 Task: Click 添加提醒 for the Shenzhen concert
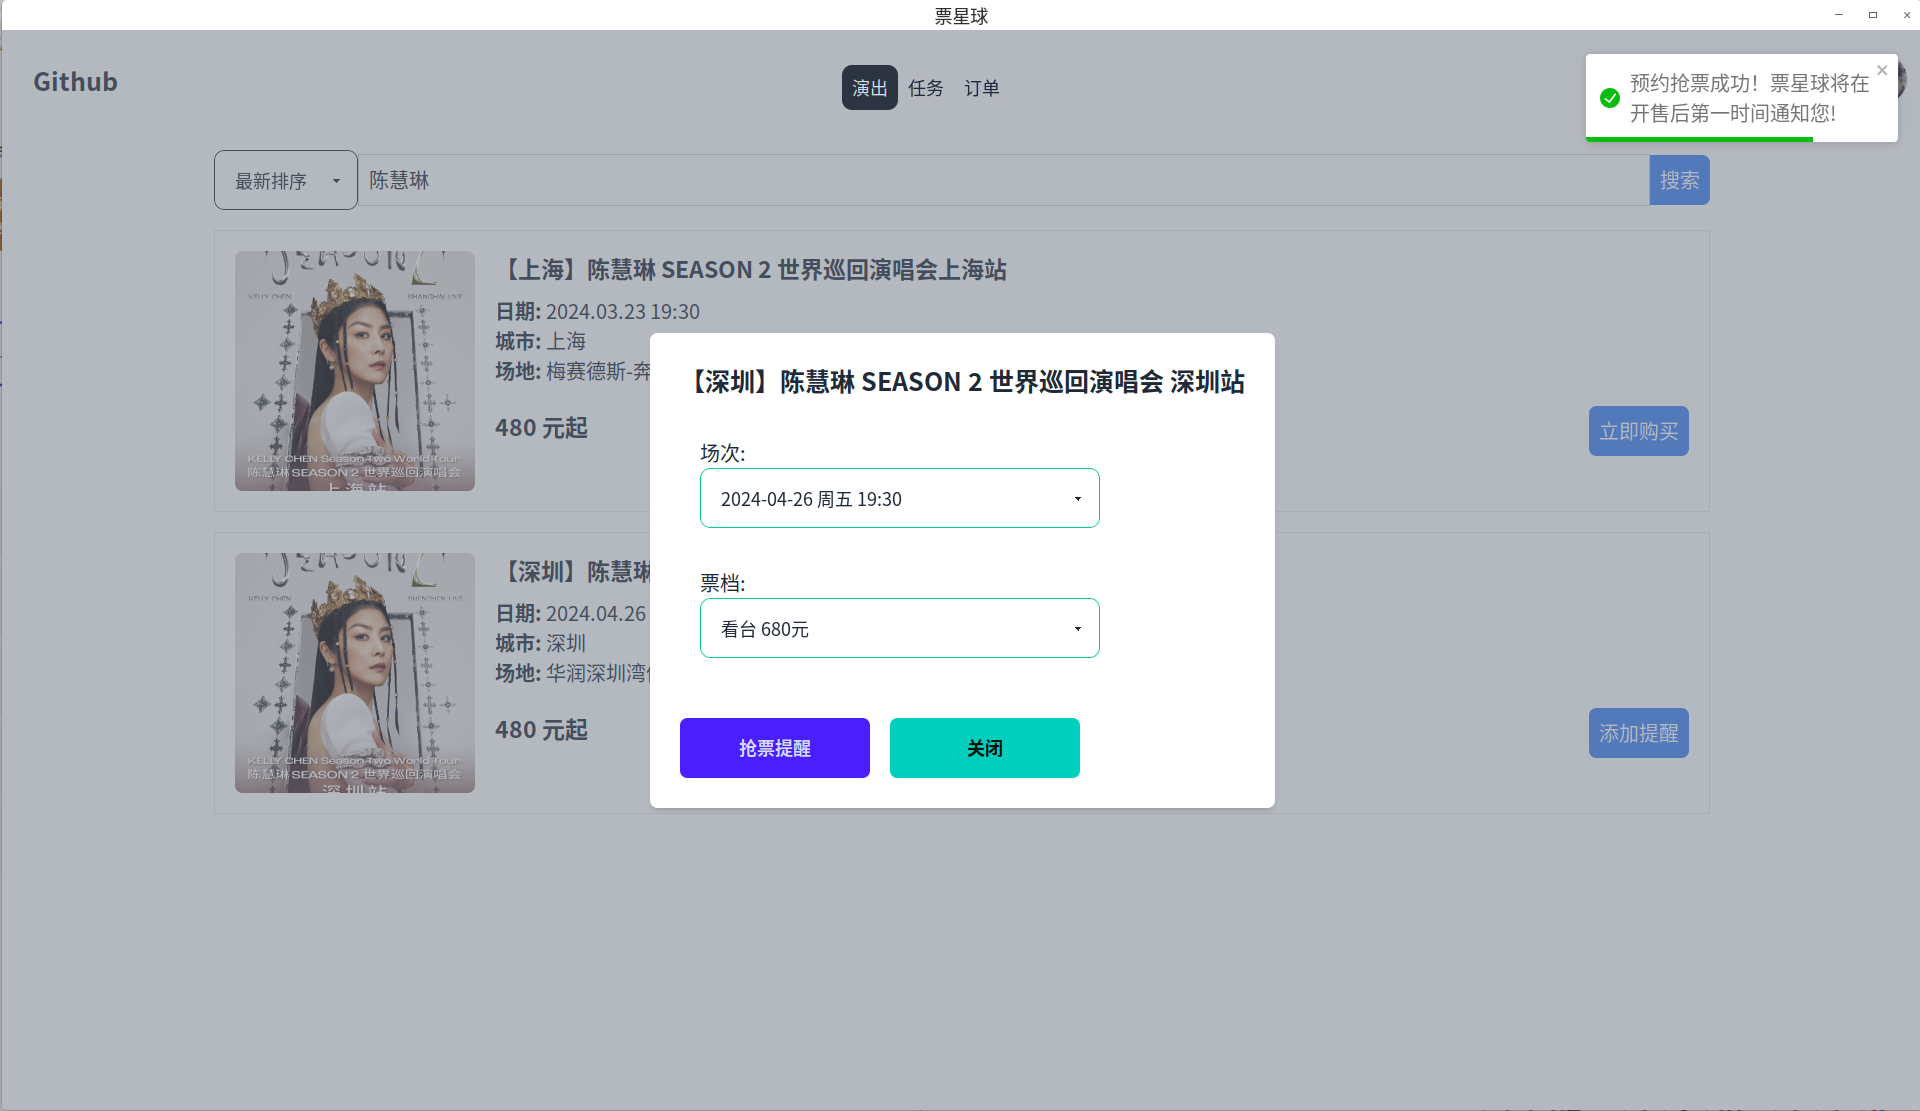tap(1638, 733)
